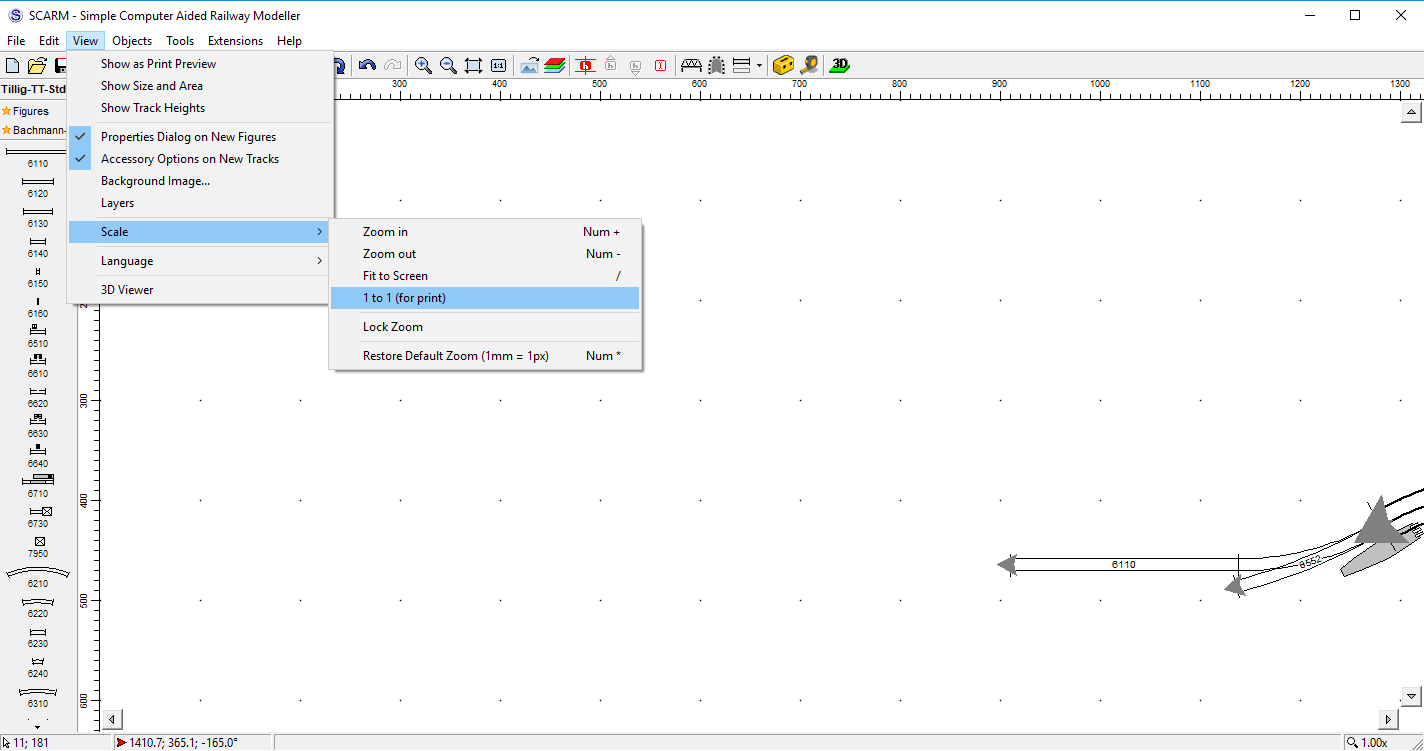Open dropdown arrow beside the platform icon
1424x751 pixels.
tap(759, 65)
